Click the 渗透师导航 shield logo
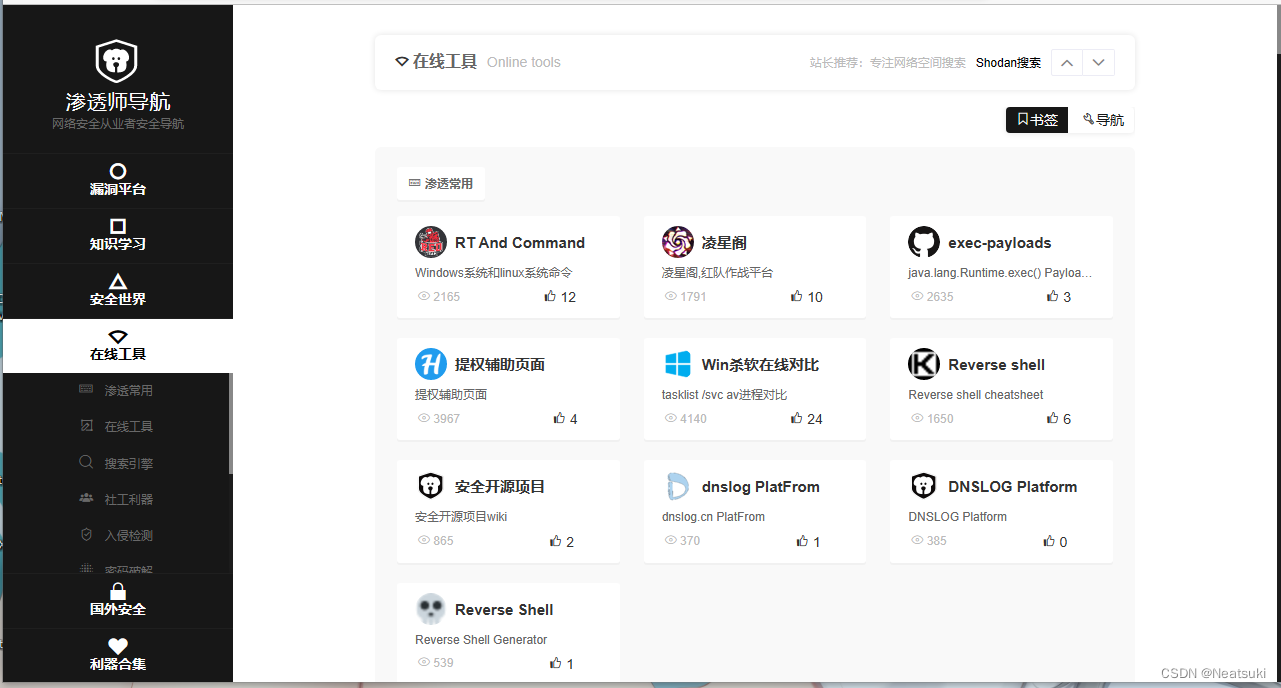1281x688 pixels. [116, 59]
